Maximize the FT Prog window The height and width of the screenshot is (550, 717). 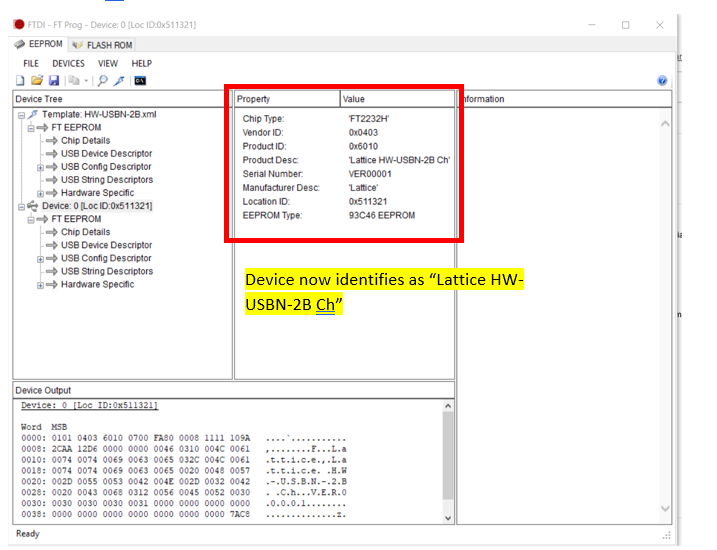[x=626, y=25]
